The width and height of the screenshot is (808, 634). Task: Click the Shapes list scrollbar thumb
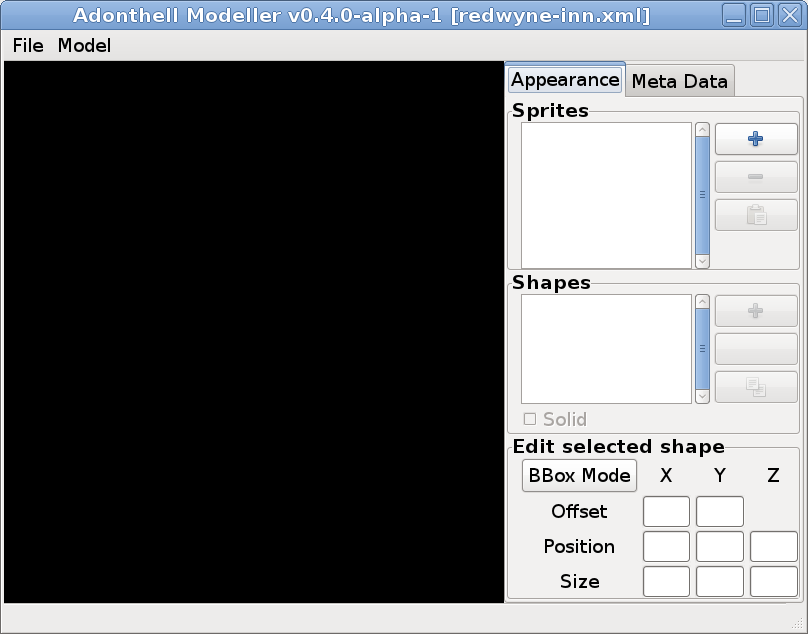pyautogui.click(x=702, y=349)
